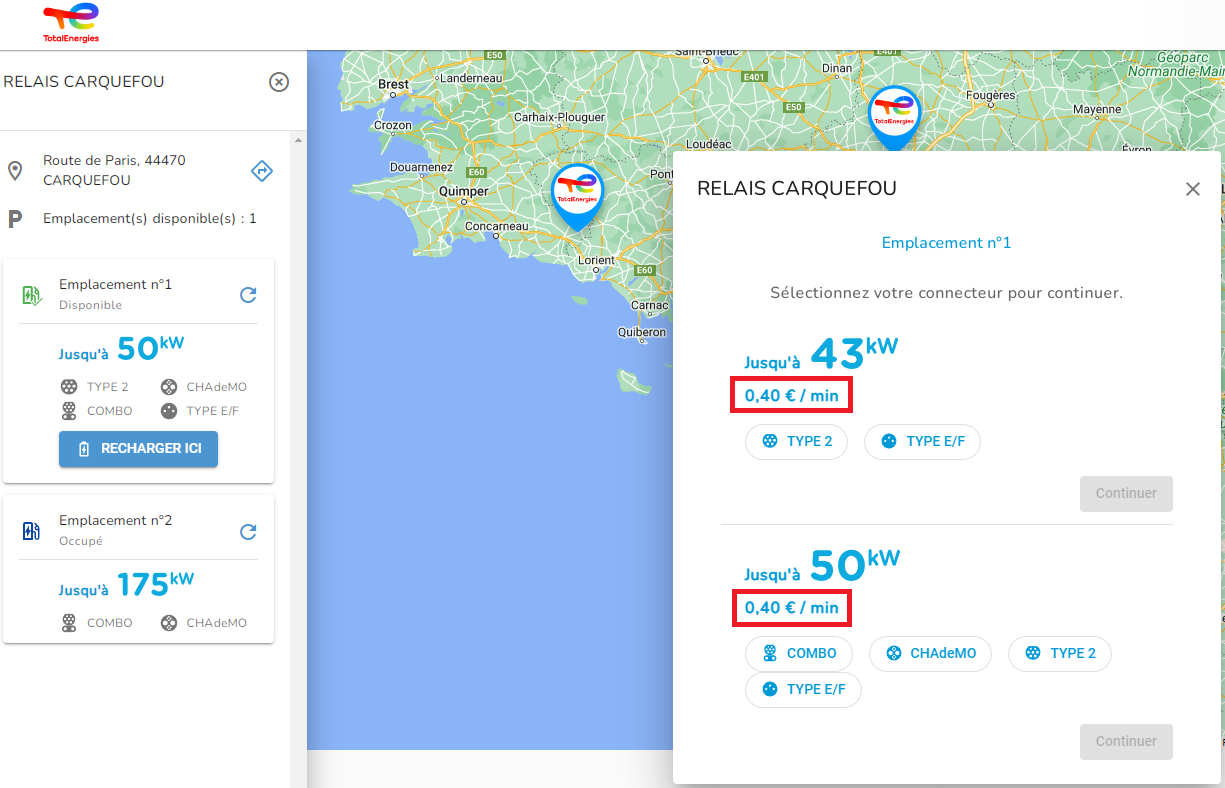Click the green charger icon of Emplacement n°1

[x=31, y=294]
